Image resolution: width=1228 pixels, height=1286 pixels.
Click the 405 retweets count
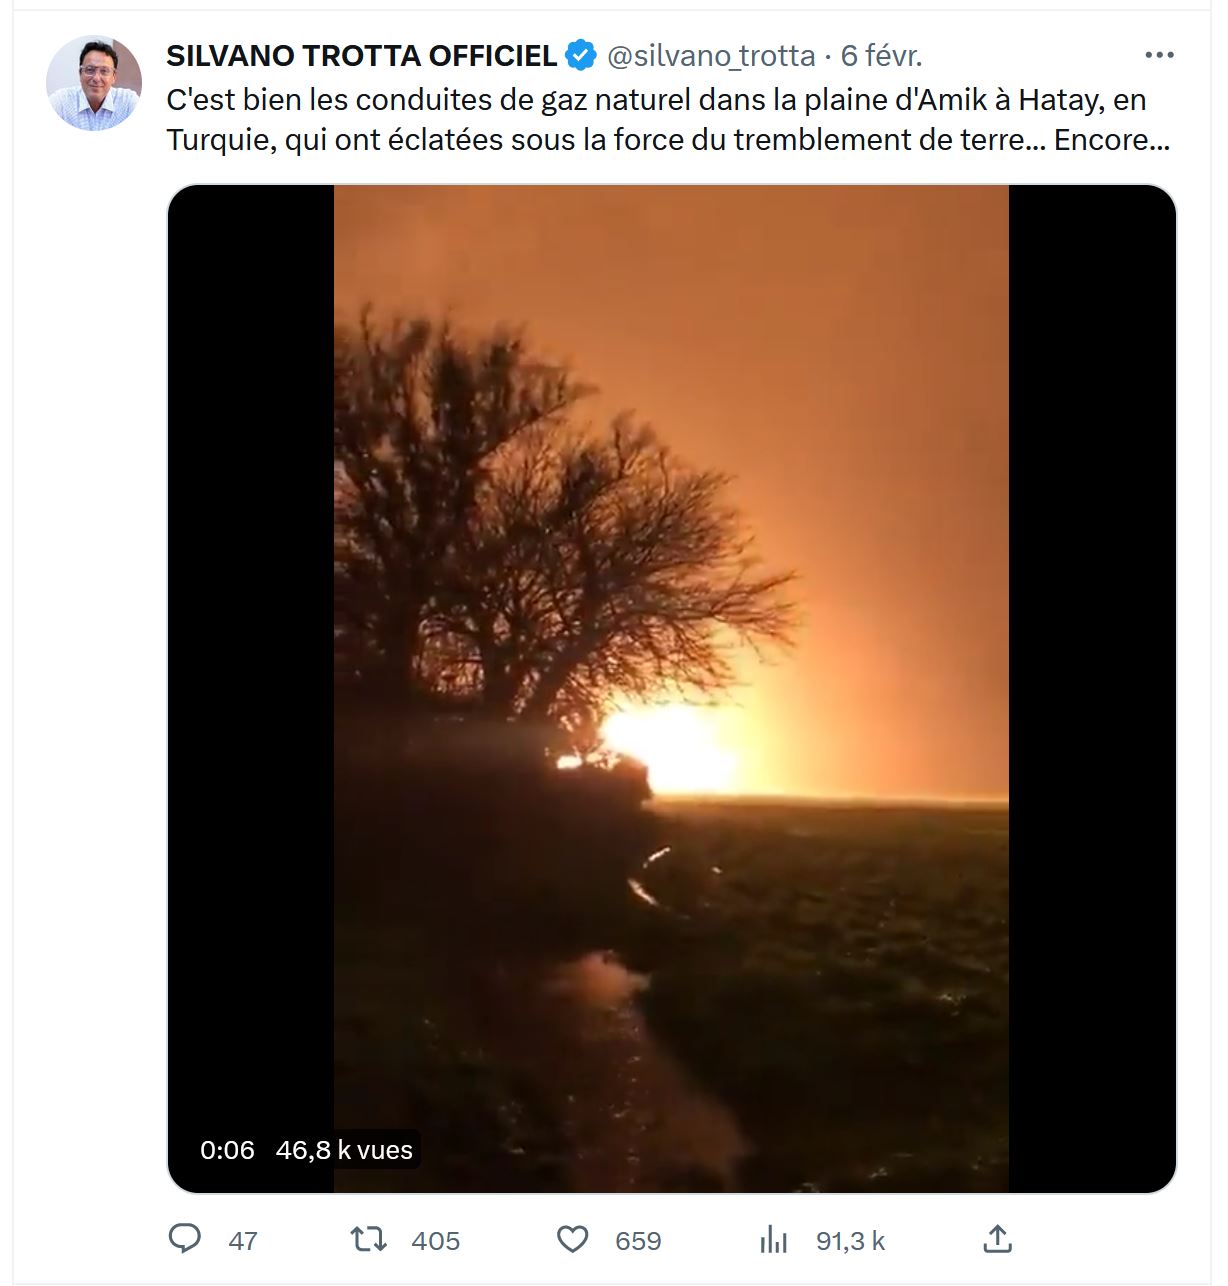click(436, 1241)
